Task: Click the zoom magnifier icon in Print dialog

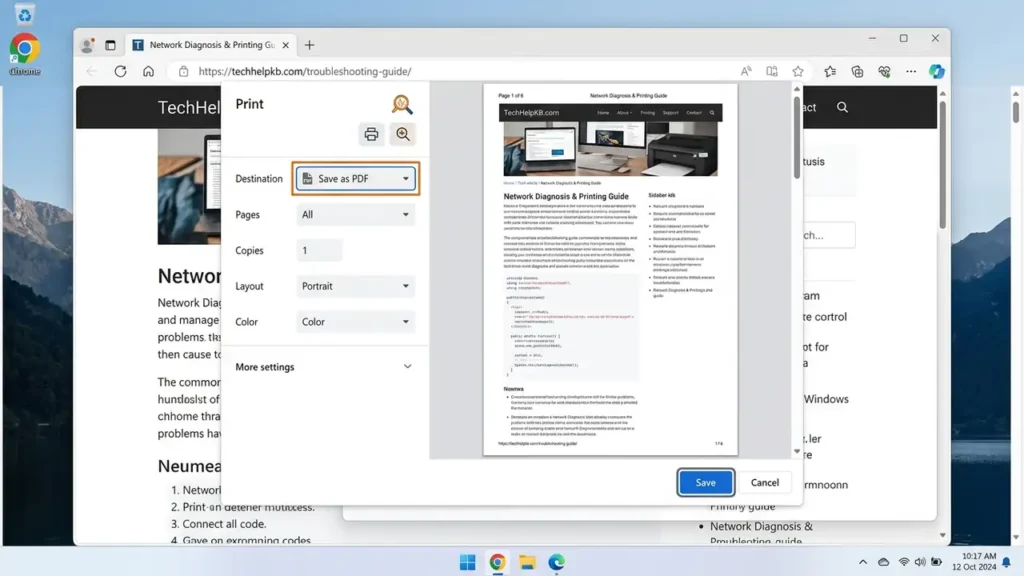Action: pos(403,134)
